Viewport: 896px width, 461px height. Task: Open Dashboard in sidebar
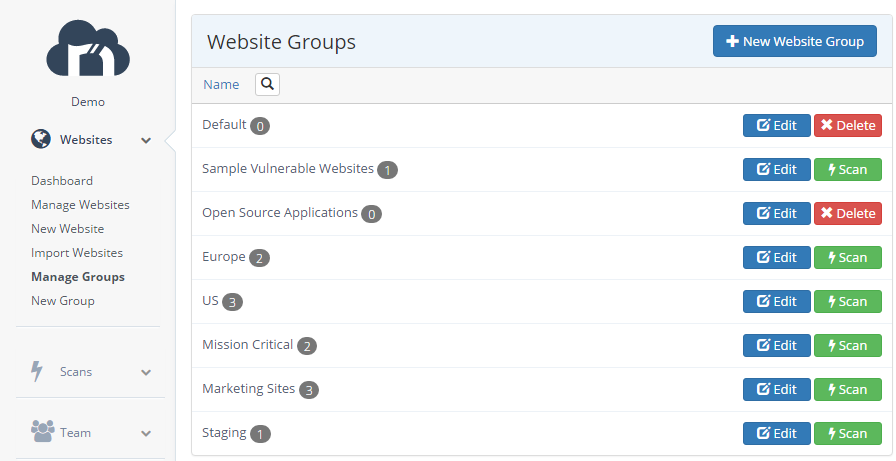(x=62, y=181)
